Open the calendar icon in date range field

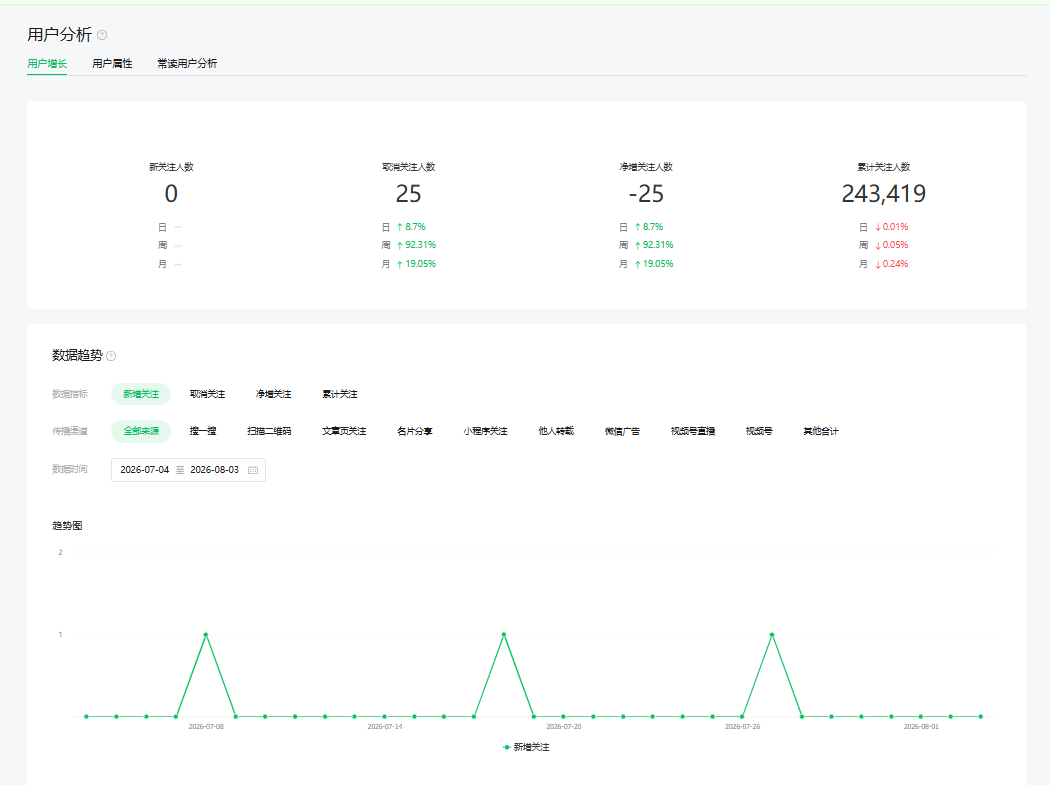[253, 470]
